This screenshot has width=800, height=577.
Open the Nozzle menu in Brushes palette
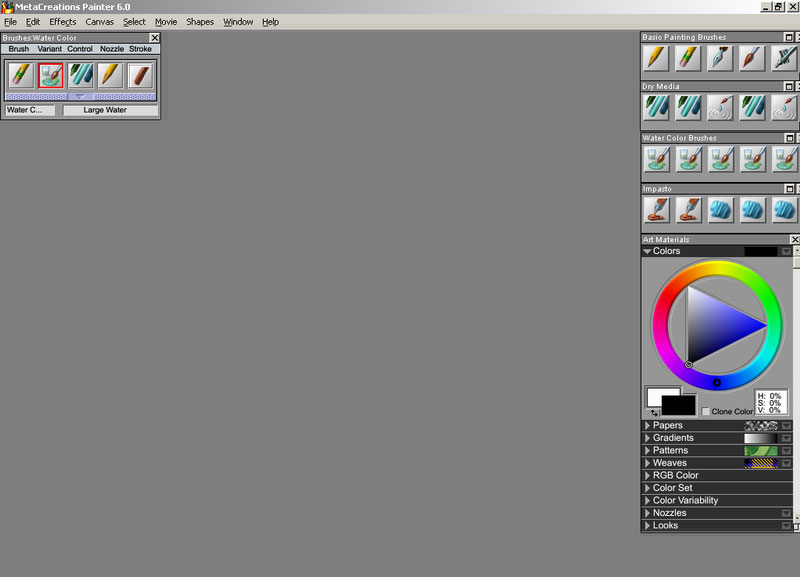pyautogui.click(x=112, y=49)
